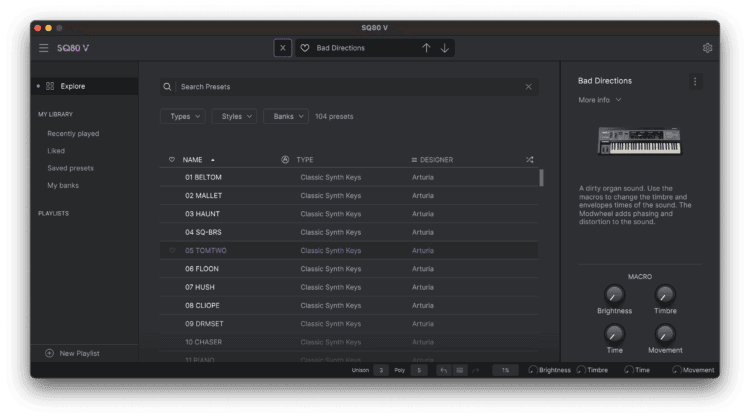The image size is (750, 418).
Task: Select preset 09 DRMSET
Action: click(x=349, y=324)
